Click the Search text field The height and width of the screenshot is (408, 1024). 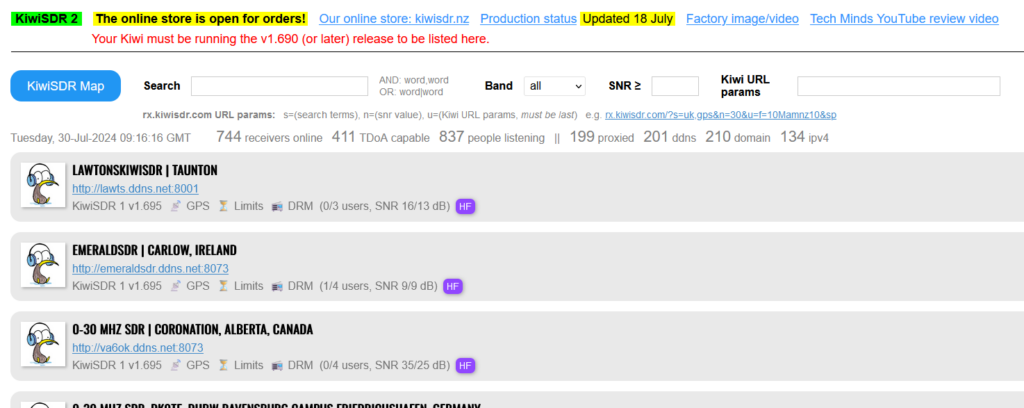[x=280, y=86]
